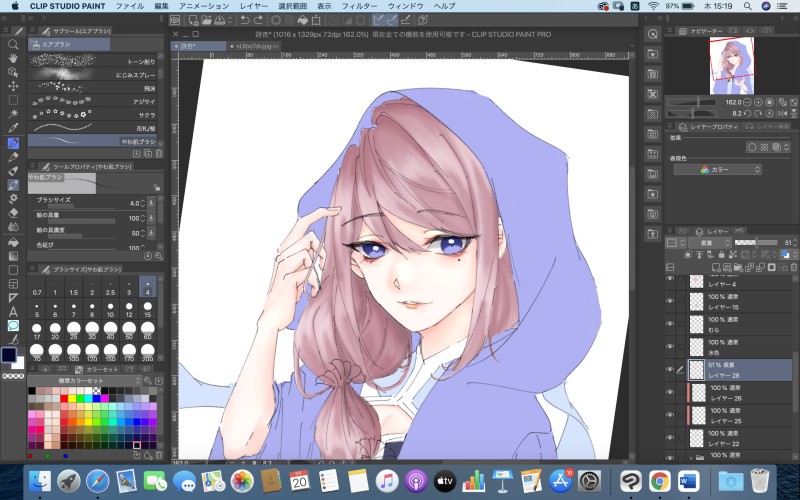Image resolution: width=800 pixels, height=500 pixels.
Task: Select the Eyedropper tool
Action: 13,128
